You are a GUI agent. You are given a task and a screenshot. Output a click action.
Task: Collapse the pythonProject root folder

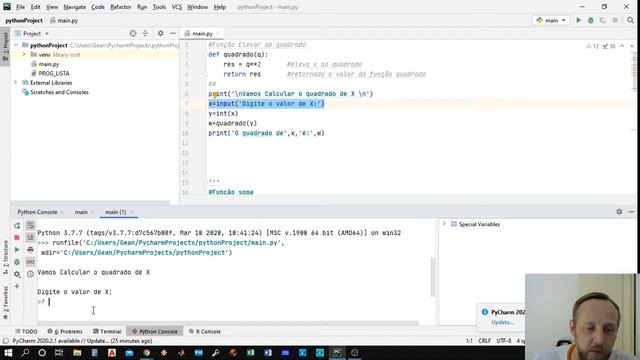click(x=16, y=45)
